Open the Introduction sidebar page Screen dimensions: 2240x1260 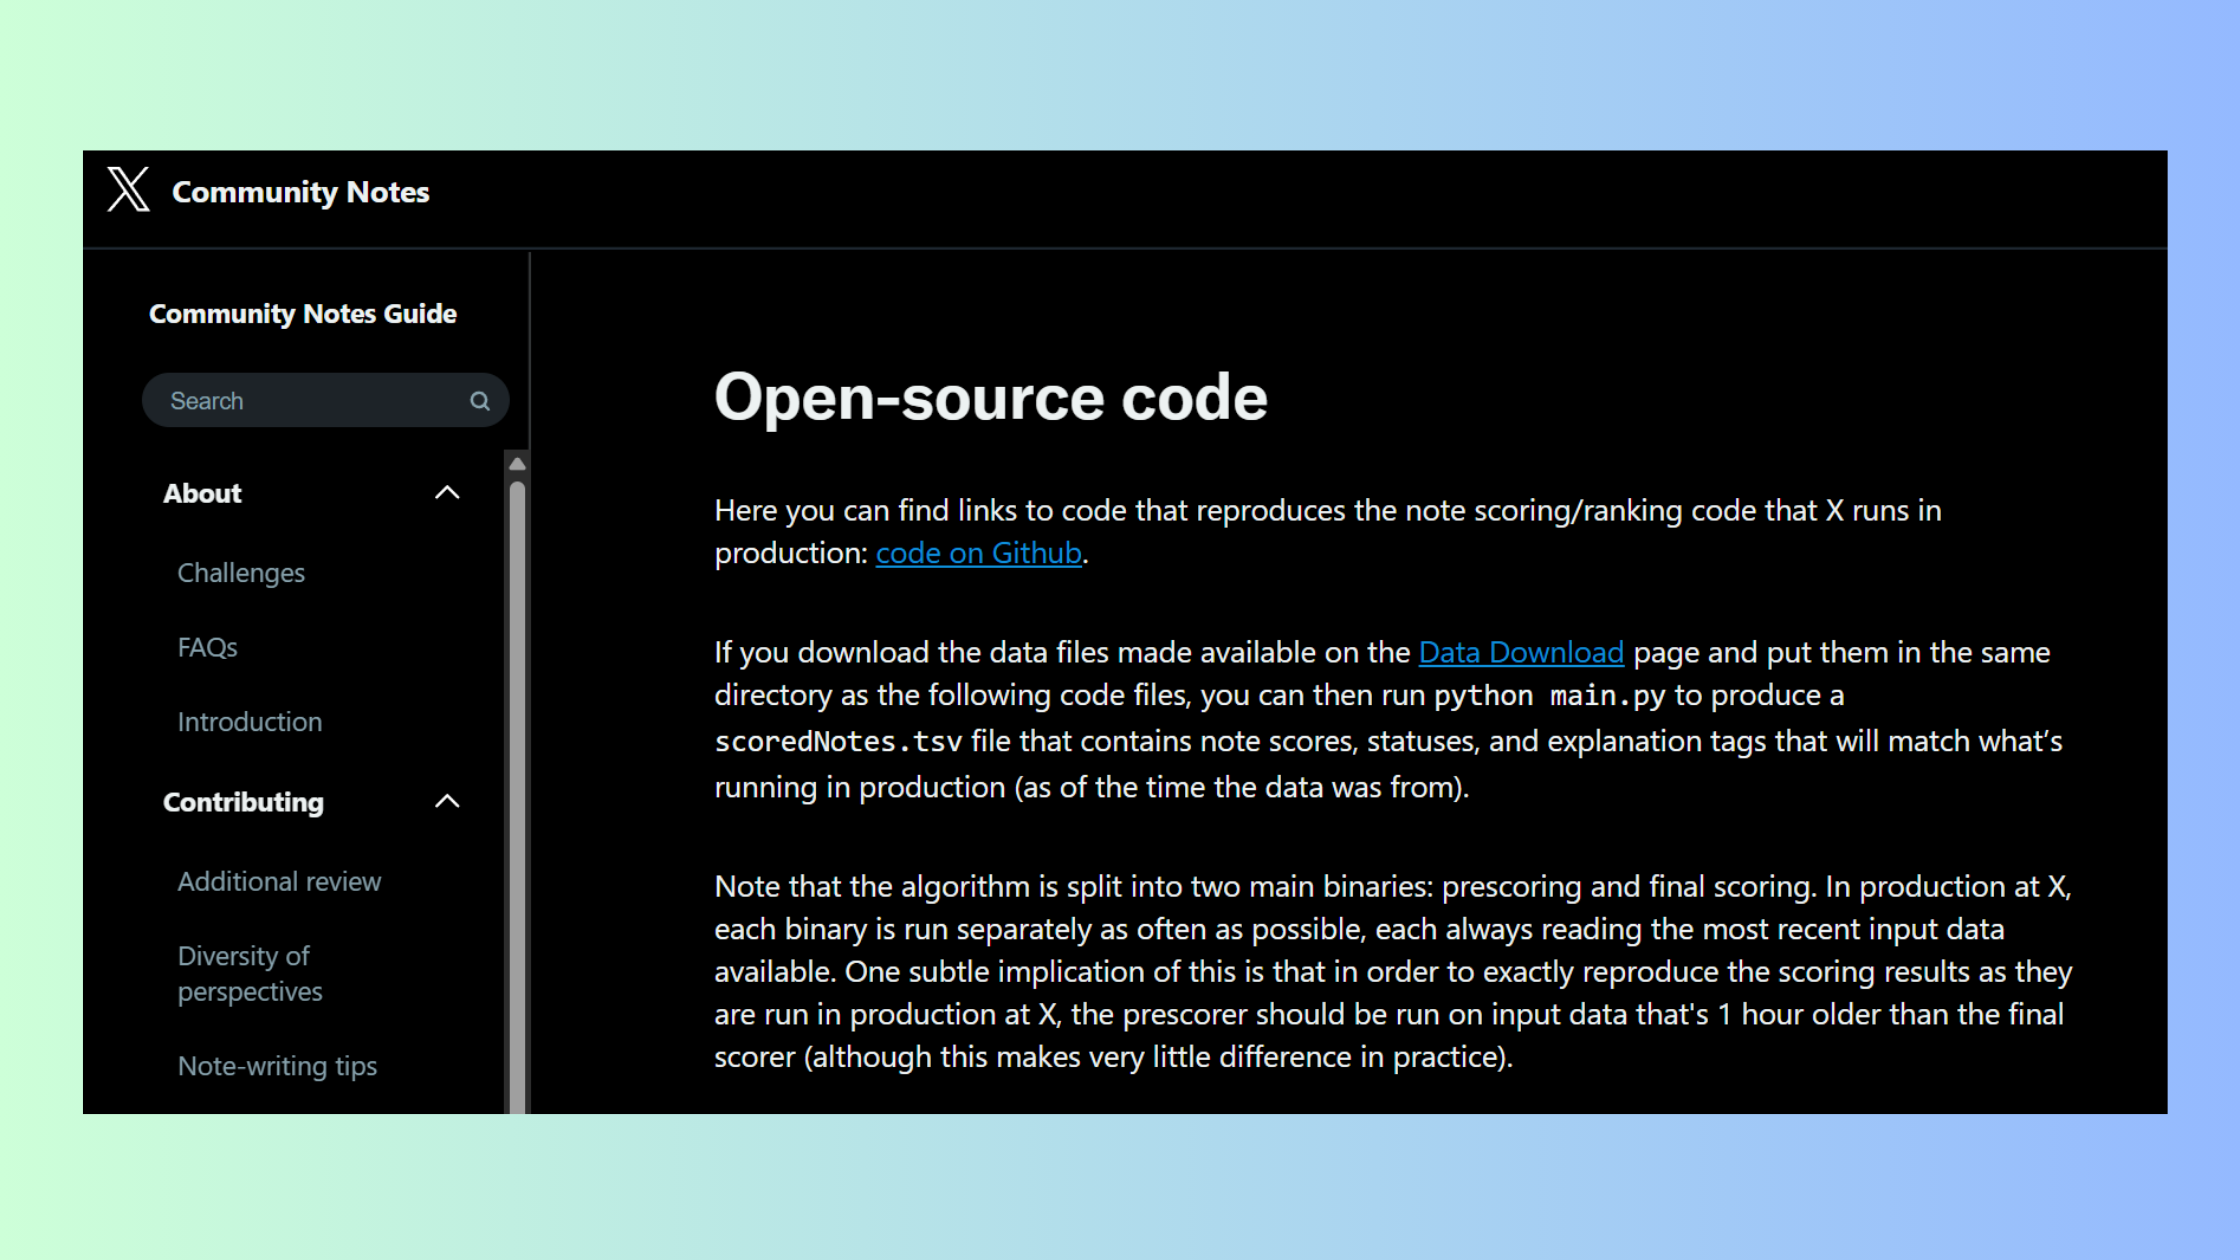tap(250, 722)
